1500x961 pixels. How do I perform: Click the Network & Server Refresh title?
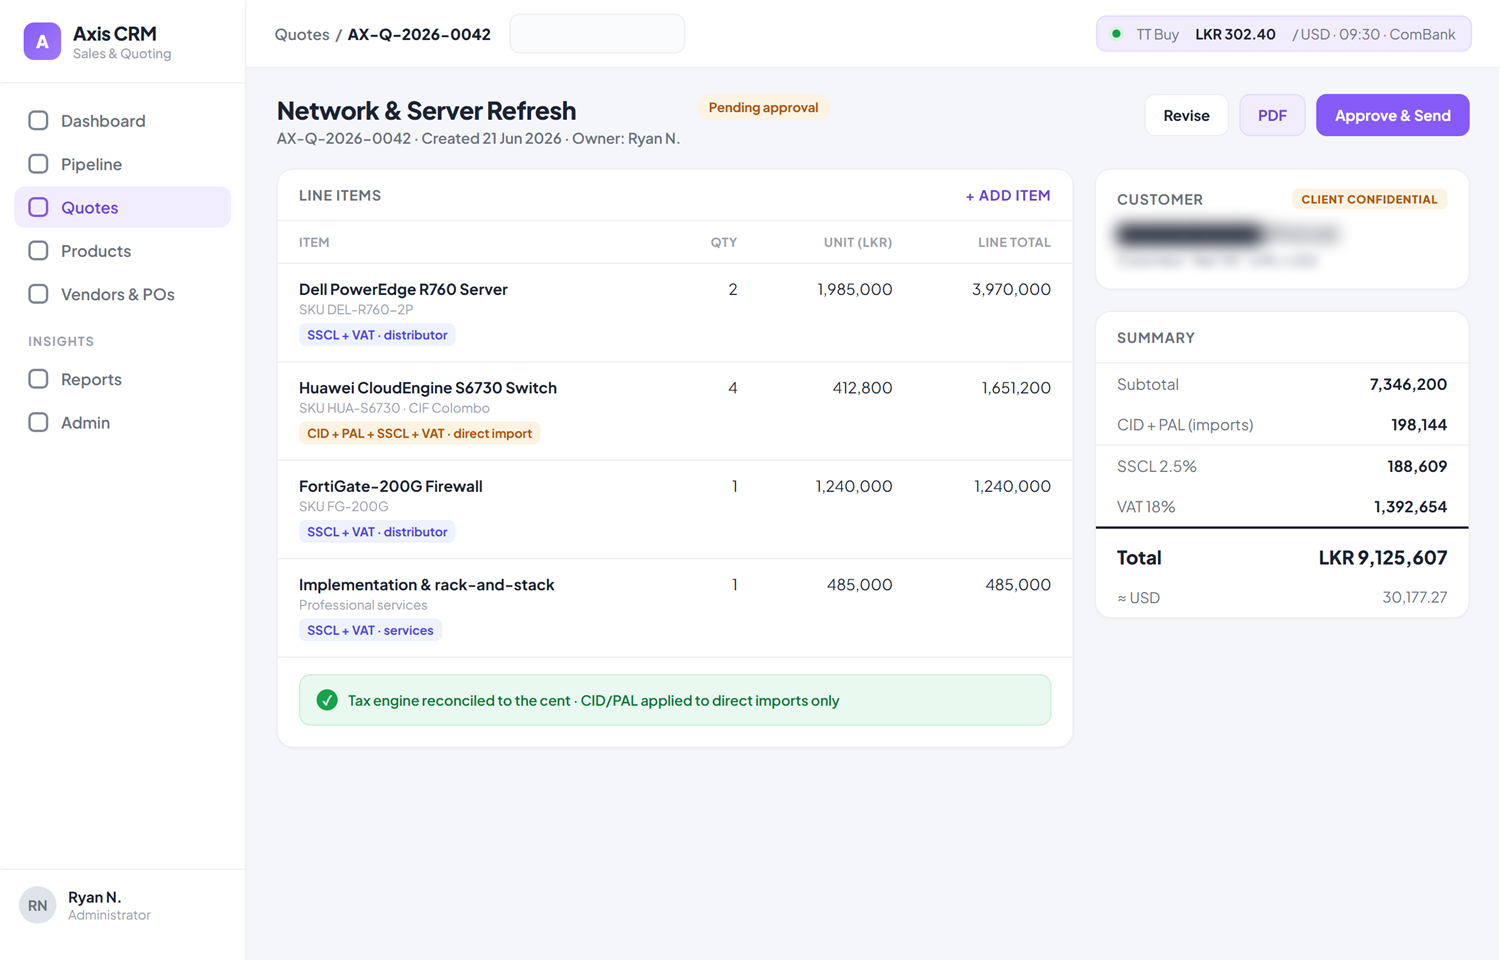coord(426,110)
